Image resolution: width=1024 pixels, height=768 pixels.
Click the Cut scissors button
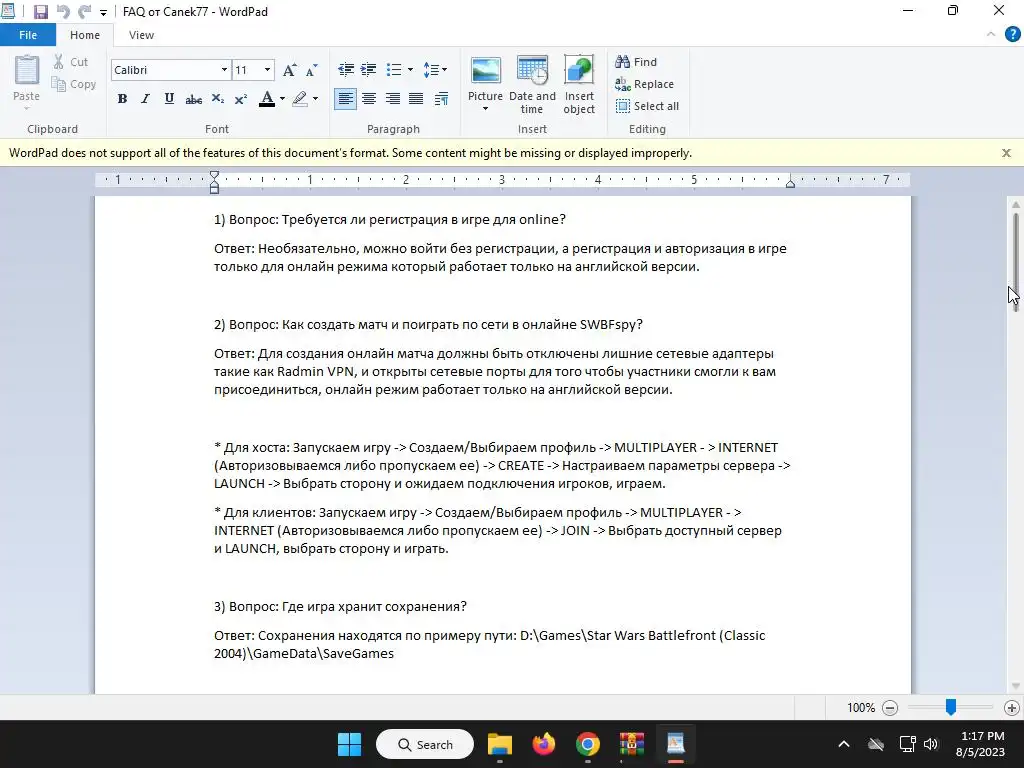coord(71,62)
